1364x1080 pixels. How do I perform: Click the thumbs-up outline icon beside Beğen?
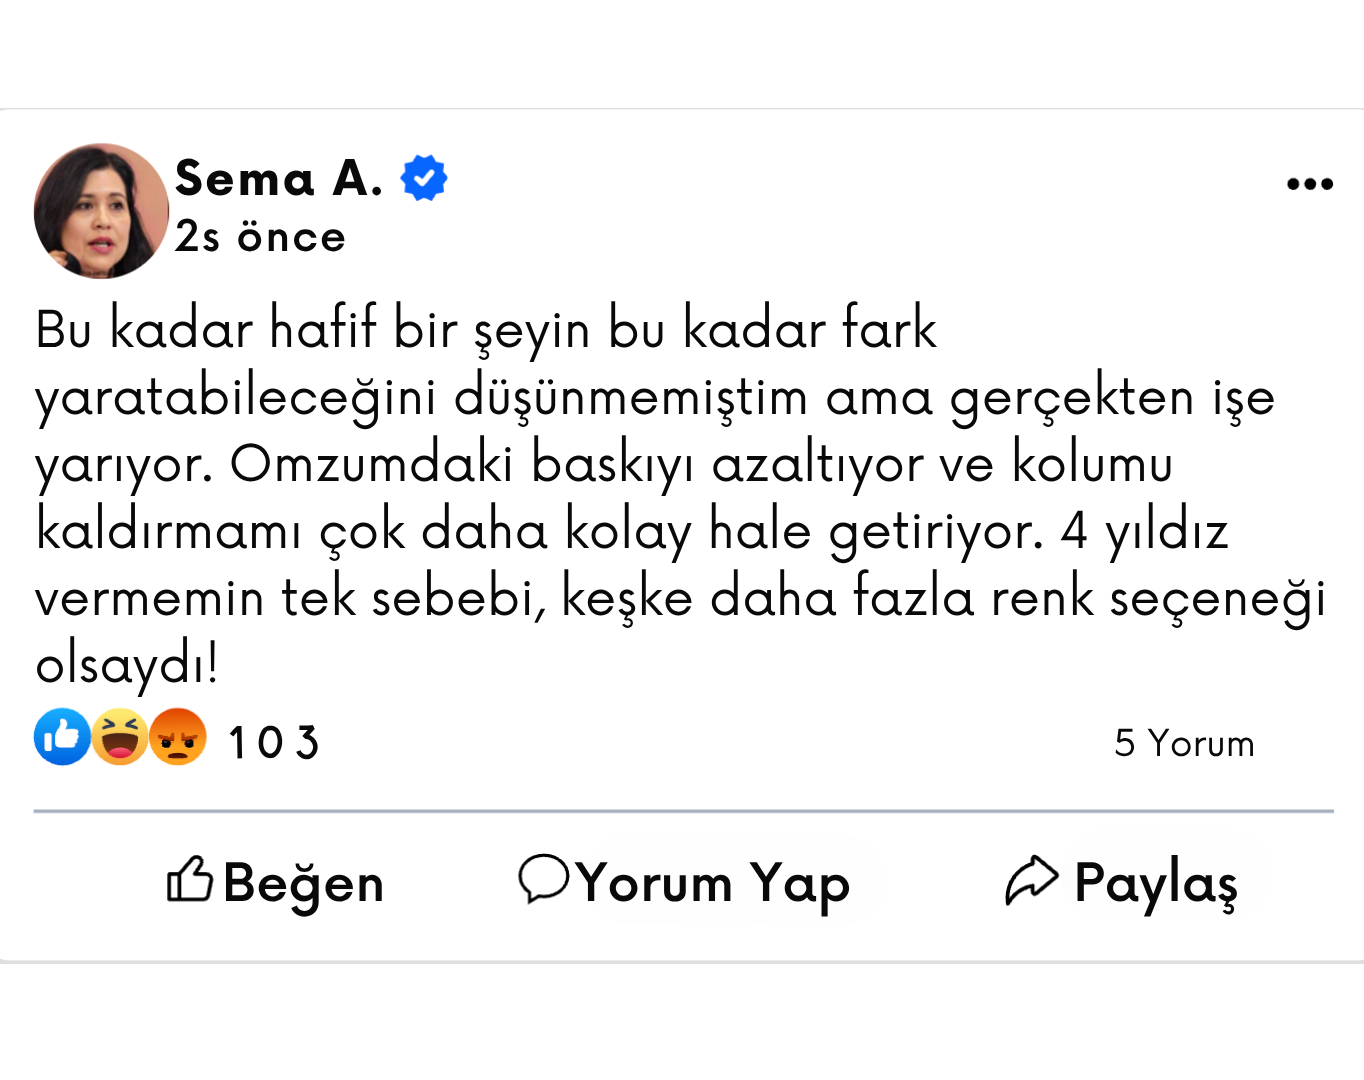pyautogui.click(x=189, y=880)
